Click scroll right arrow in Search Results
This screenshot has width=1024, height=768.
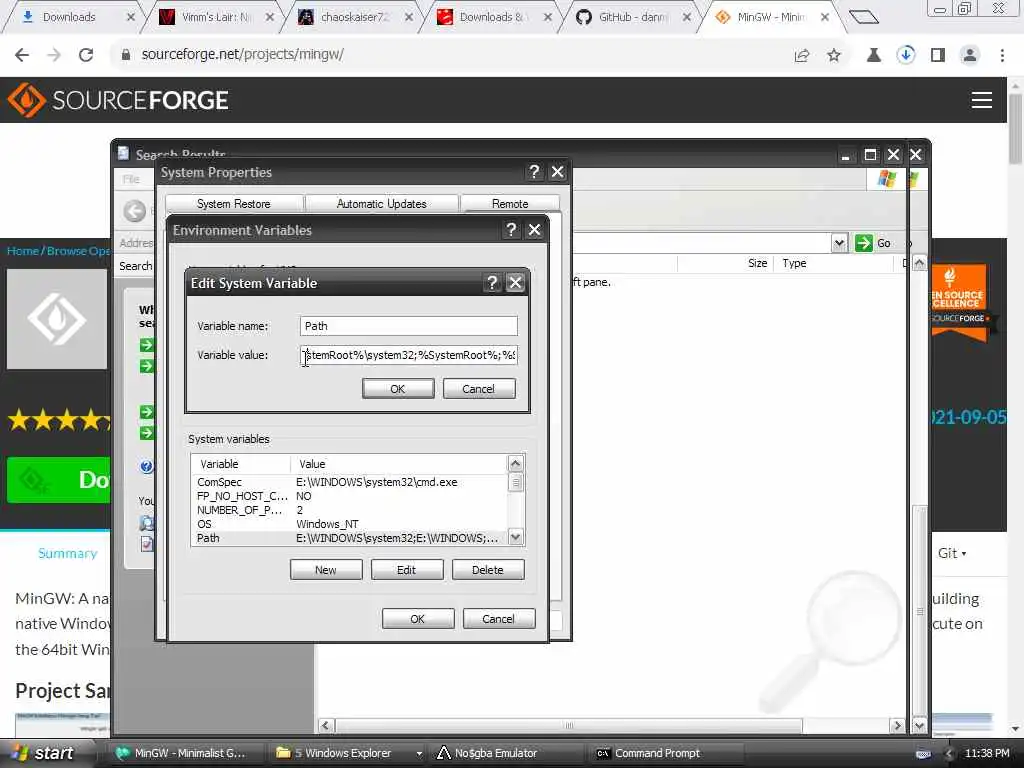pos(897,726)
